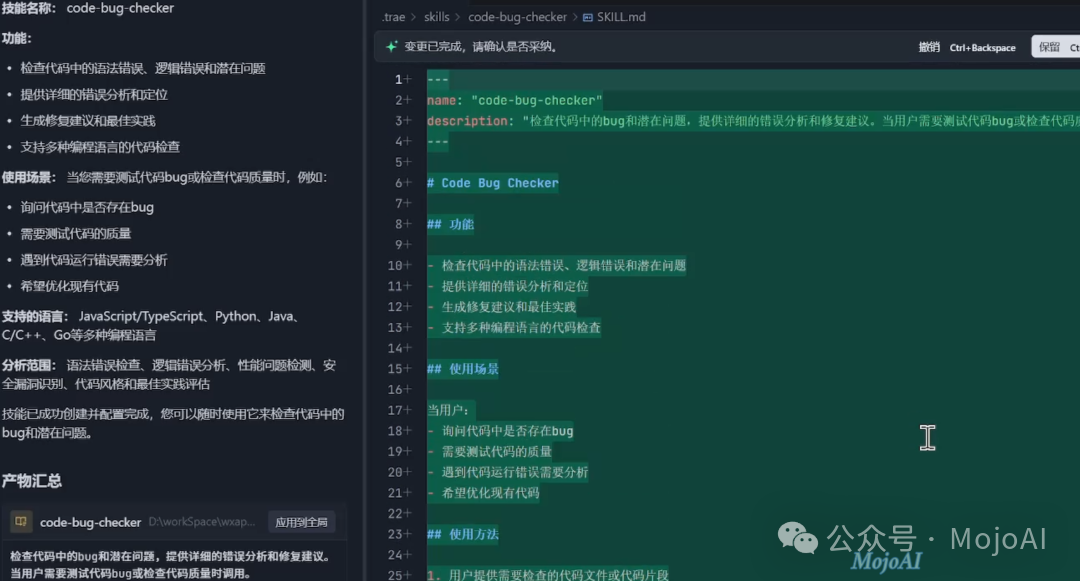Click the code-bug-checker name in product summary
Viewport: 1080px width, 581px height.
(x=90, y=521)
